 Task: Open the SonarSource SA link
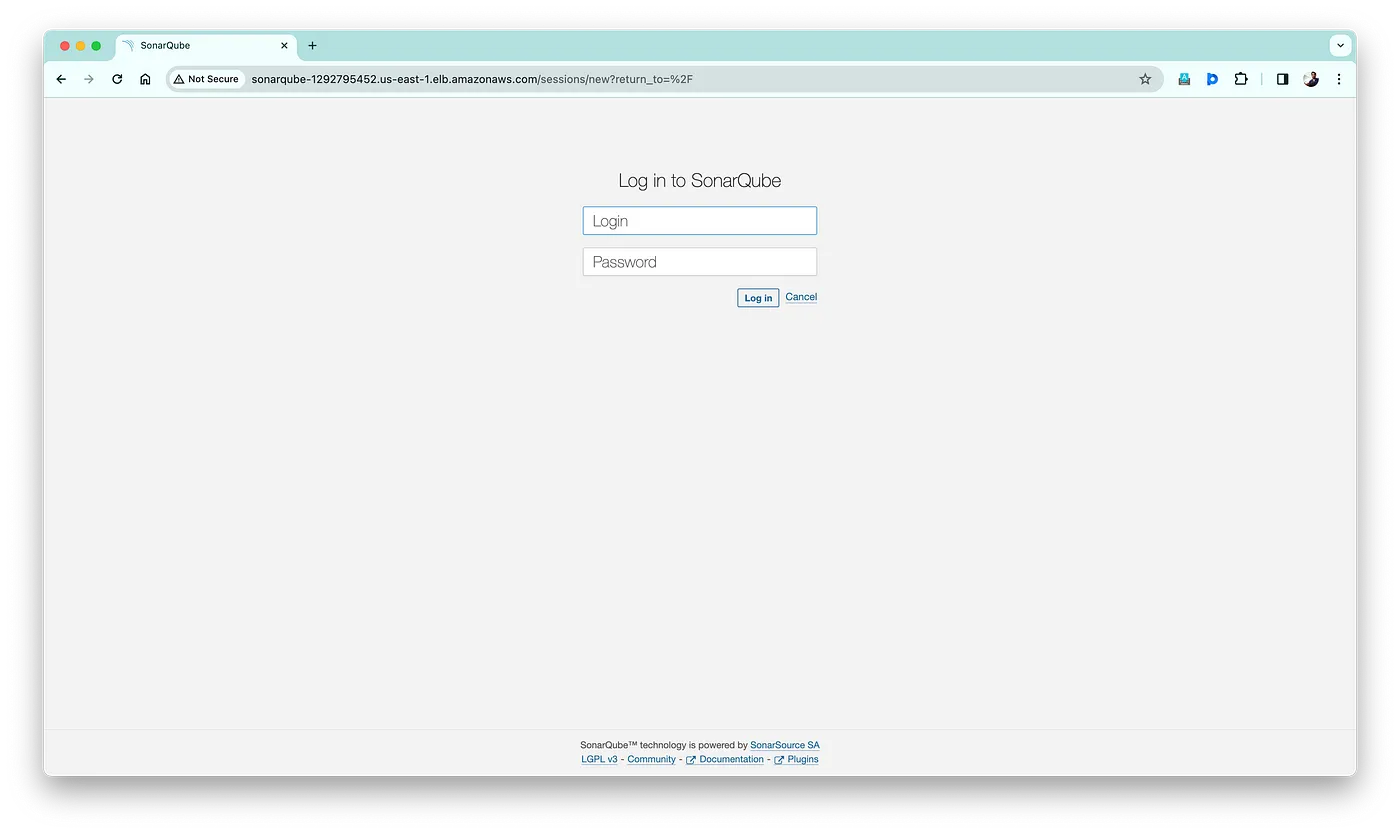[785, 745]
